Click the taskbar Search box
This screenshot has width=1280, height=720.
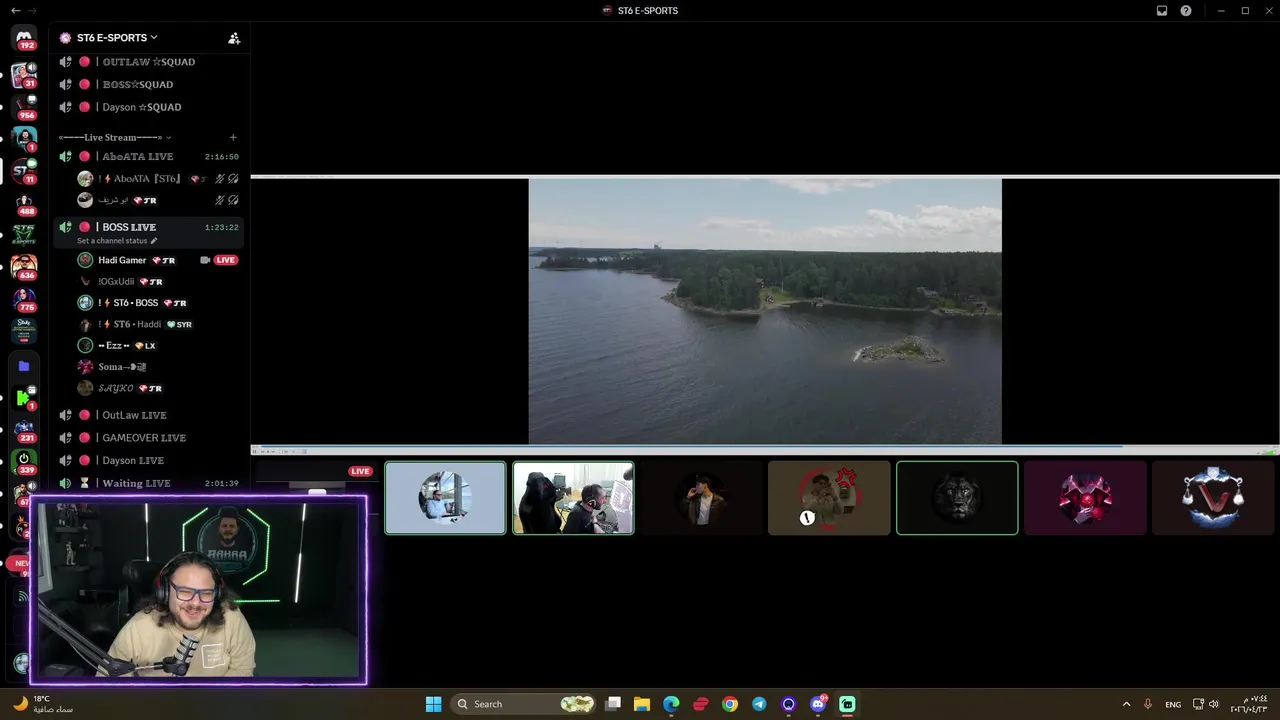(x=525, y=704)
